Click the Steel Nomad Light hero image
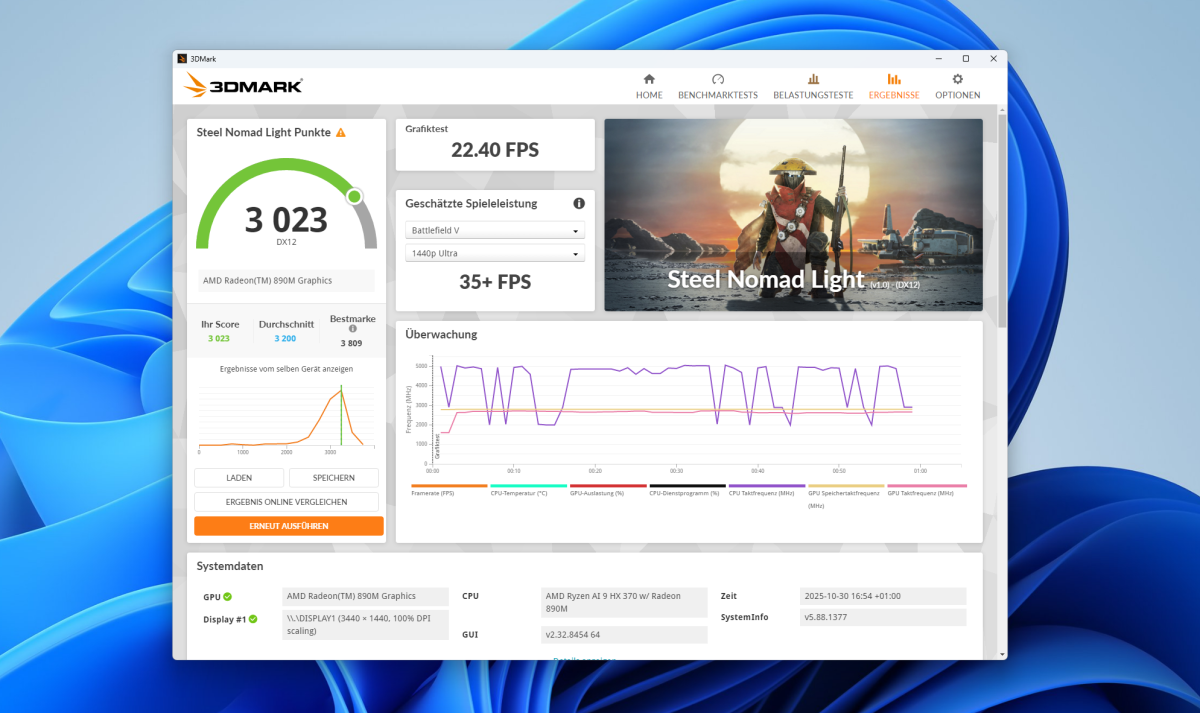1200x713 pixels. (793, 214)
